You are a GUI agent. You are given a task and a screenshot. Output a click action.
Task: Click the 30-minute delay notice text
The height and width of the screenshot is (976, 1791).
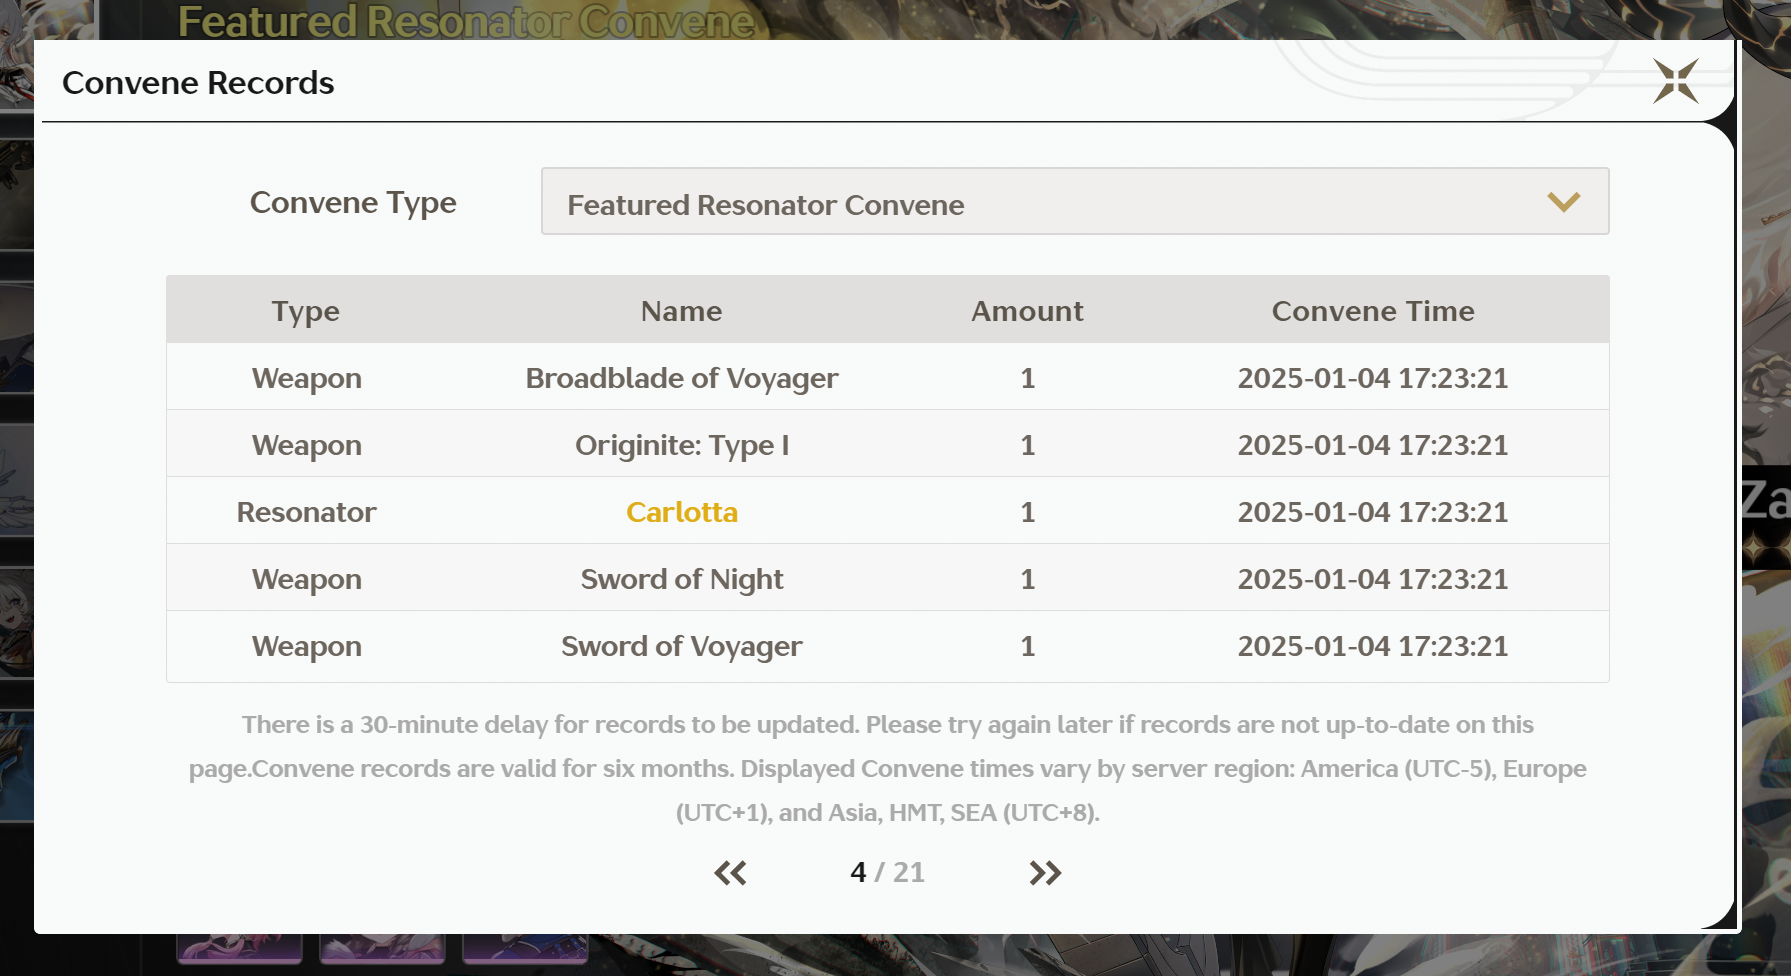[x=888, y=768]
